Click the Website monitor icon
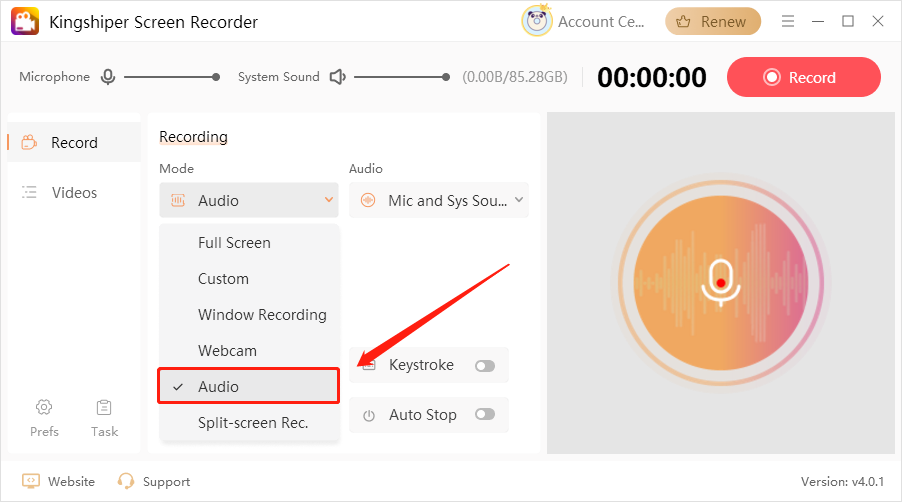Viewport: 902px width, 502px height. (x=30, y=481)
